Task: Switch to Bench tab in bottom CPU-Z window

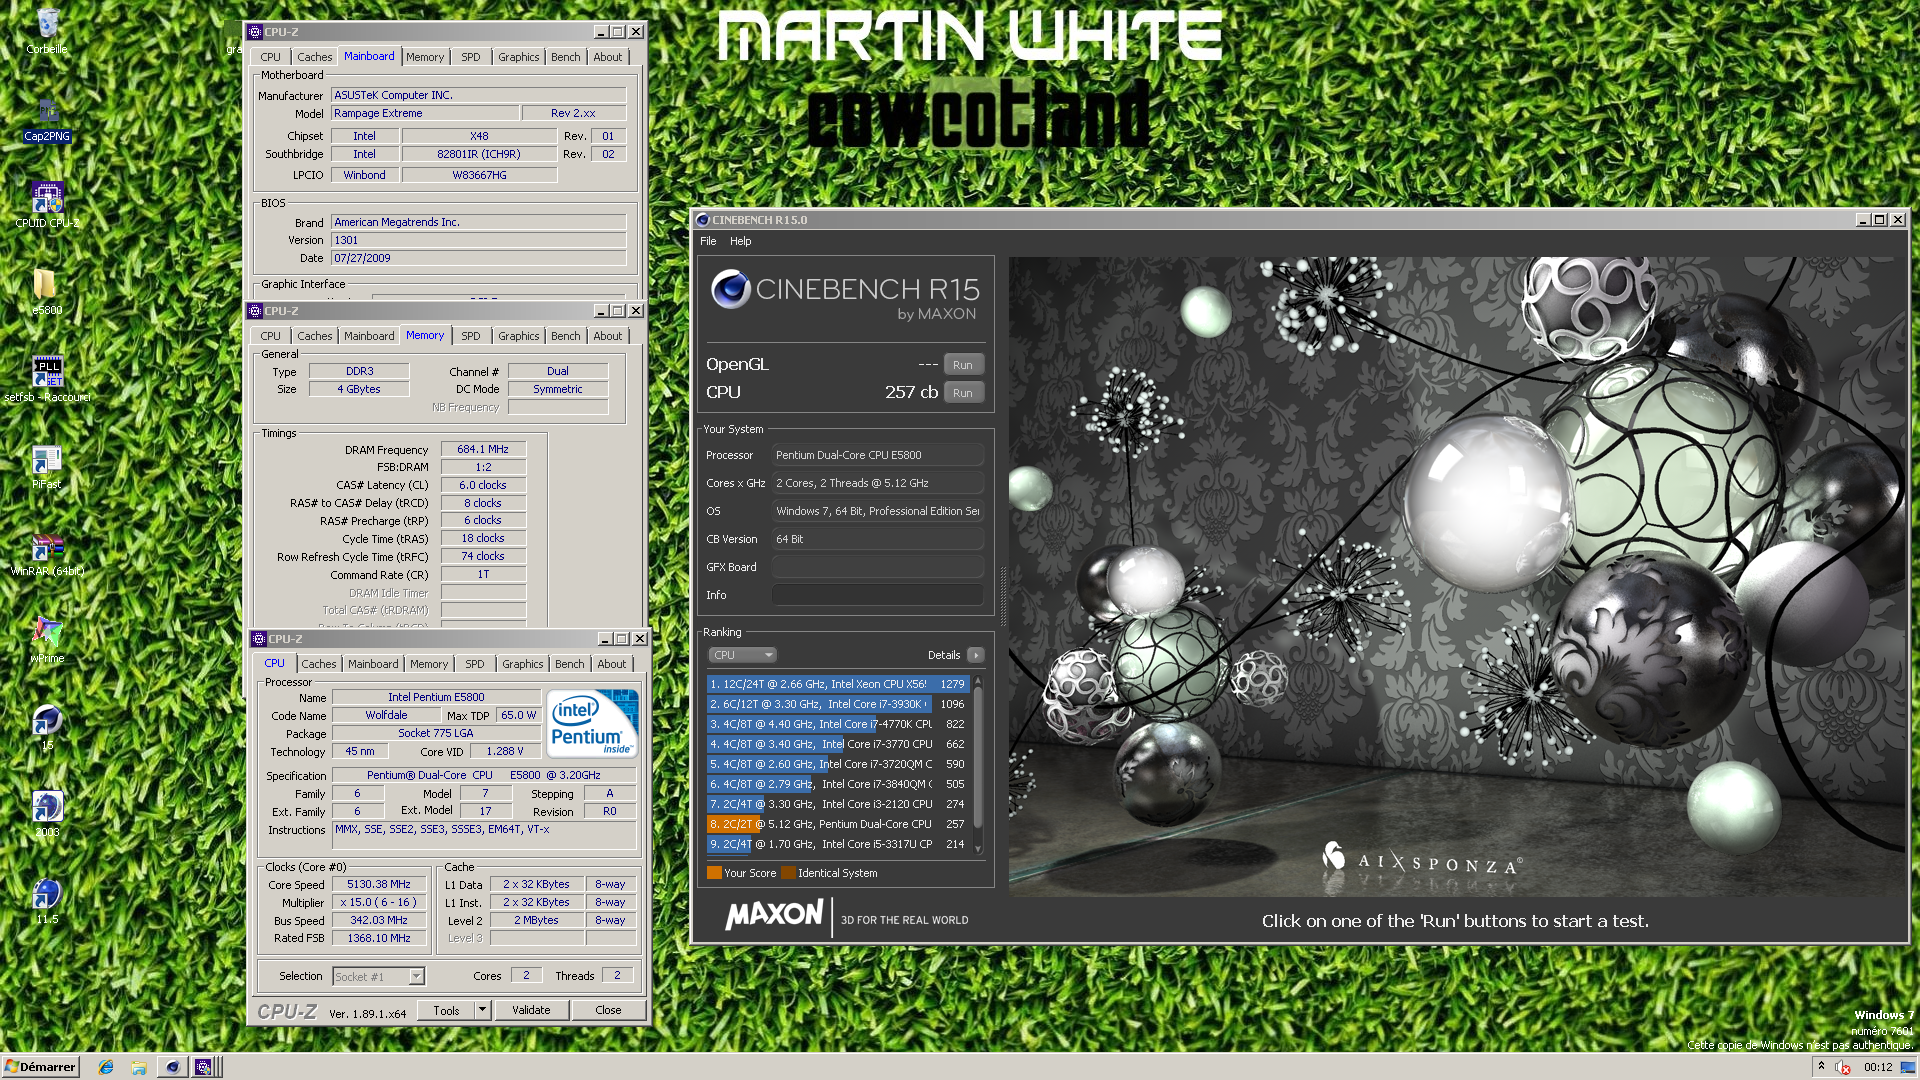Action: pos(570,664)
